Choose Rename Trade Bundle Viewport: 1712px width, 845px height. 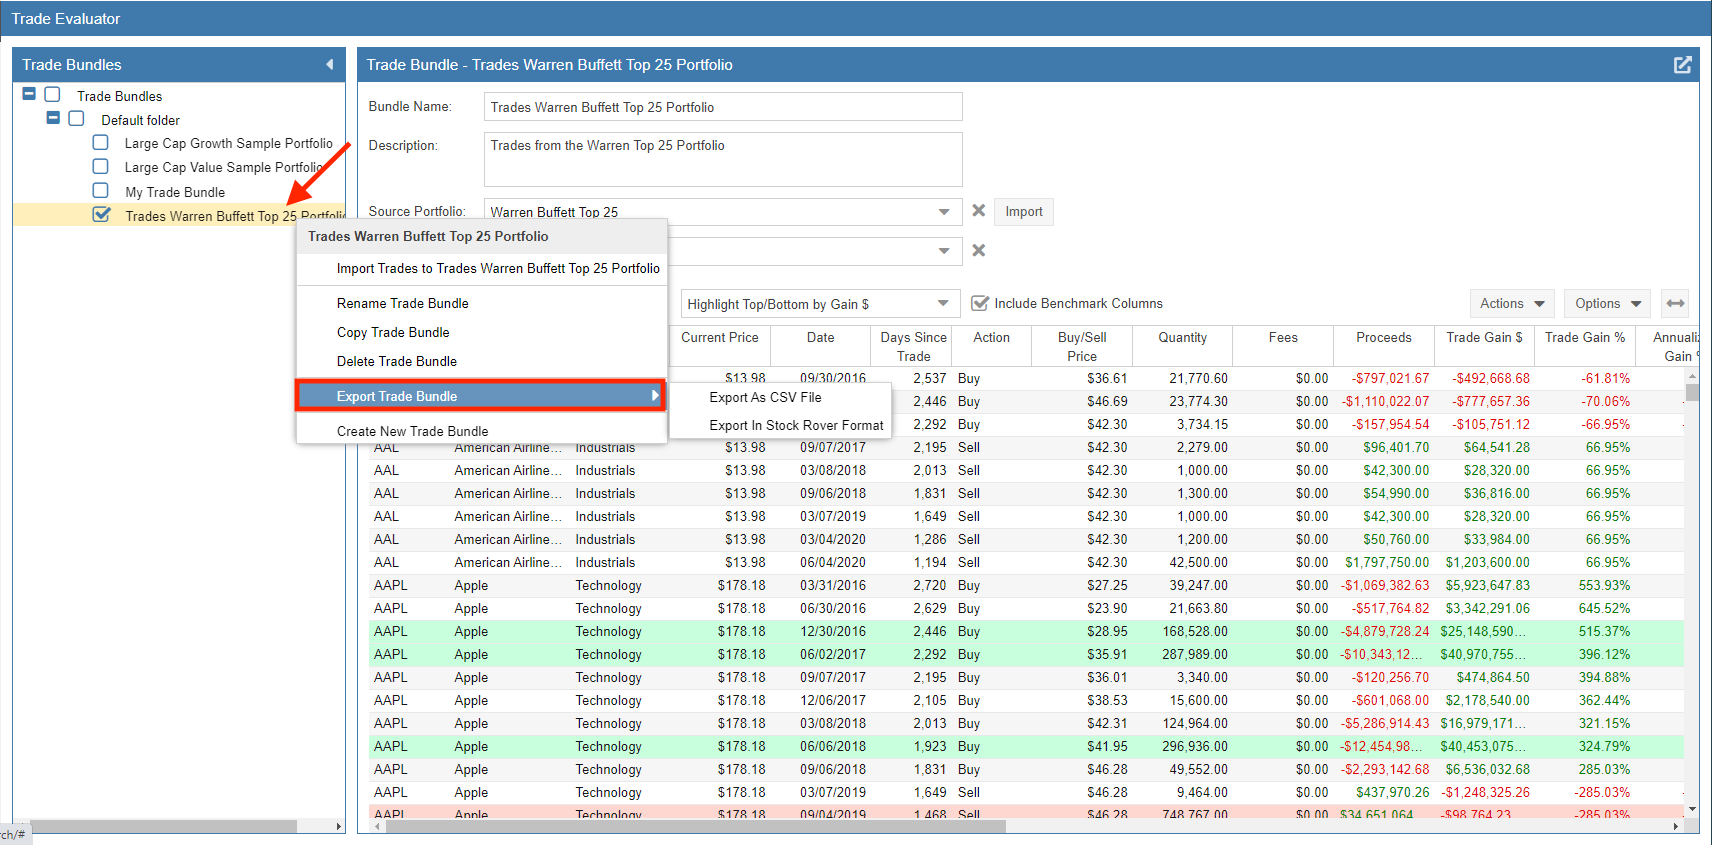[482, 303]
